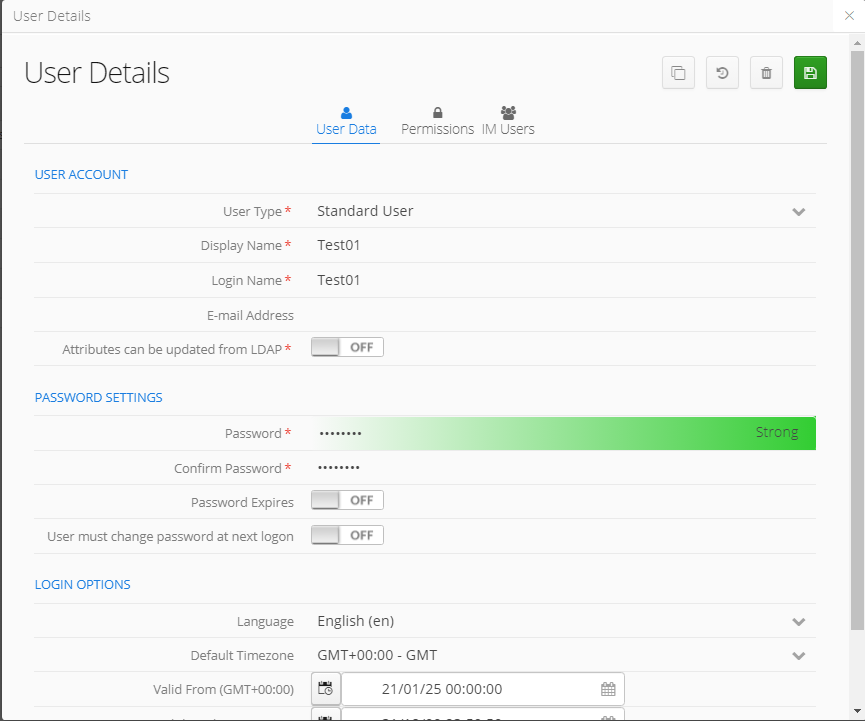
Task: Switch to the IM Users tab
Action: (x=508, y=122)
